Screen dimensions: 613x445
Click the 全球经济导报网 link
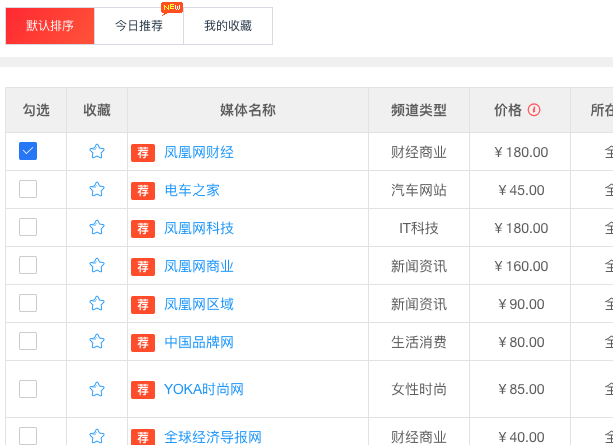point(213,437)
